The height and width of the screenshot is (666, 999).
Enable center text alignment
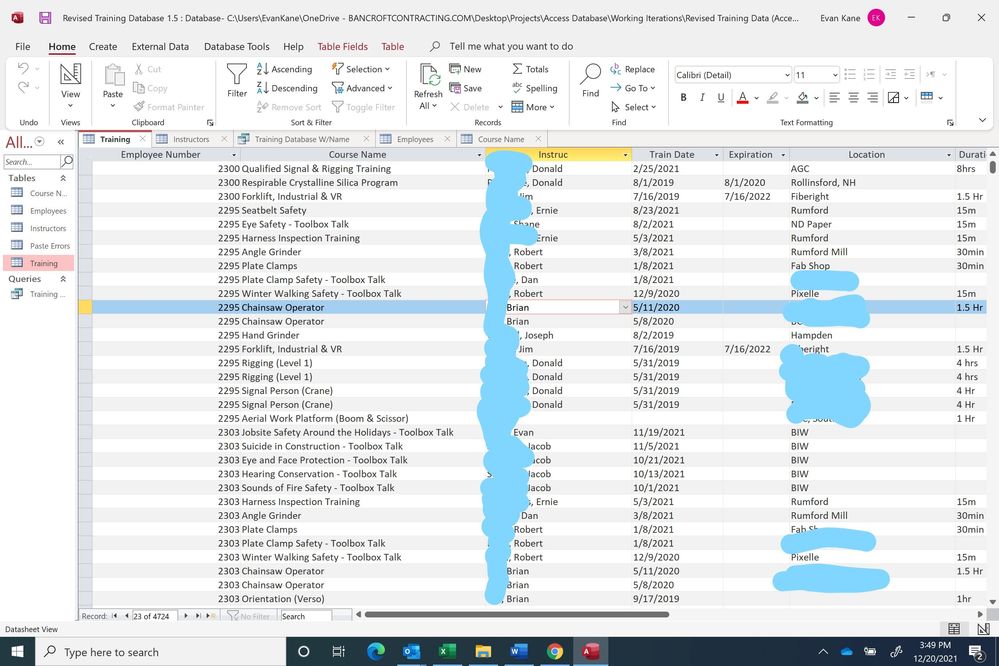[x=852, y=96]
